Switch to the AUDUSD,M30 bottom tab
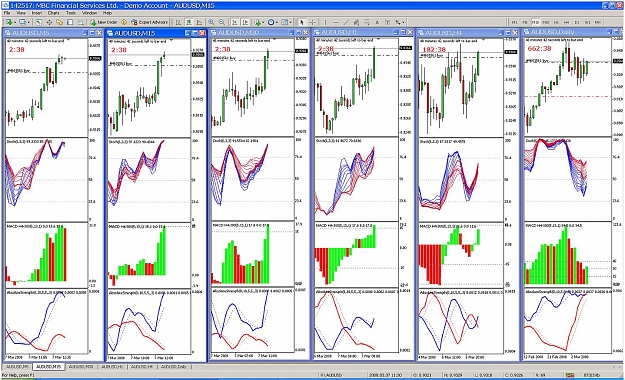 81,366
